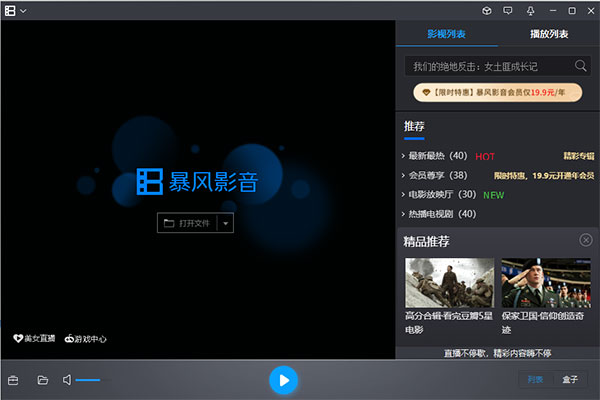Open the feedback message icon

pyautogui.click(x=508, y=11)
